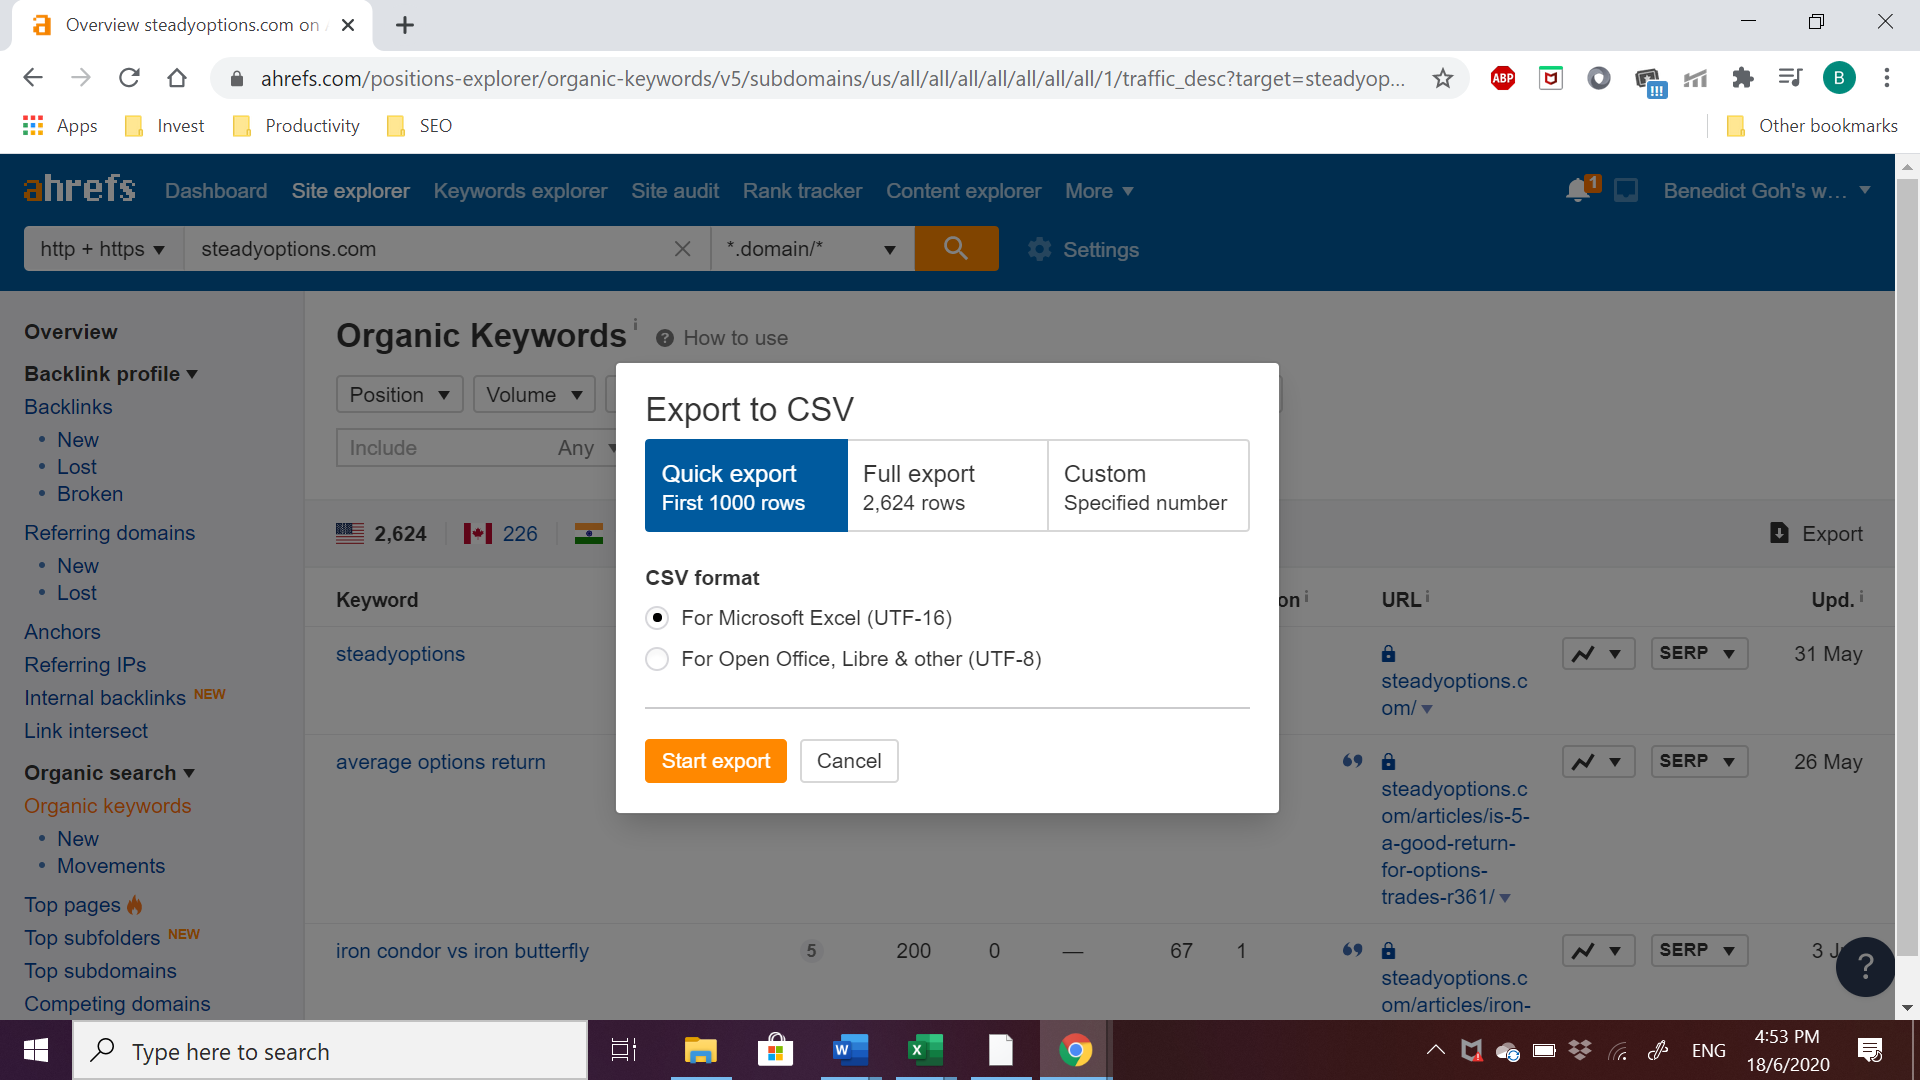This screenshot has width=1920, height=1080.
Task: Choose Custom specified number export
Action: pos(1148,486)
